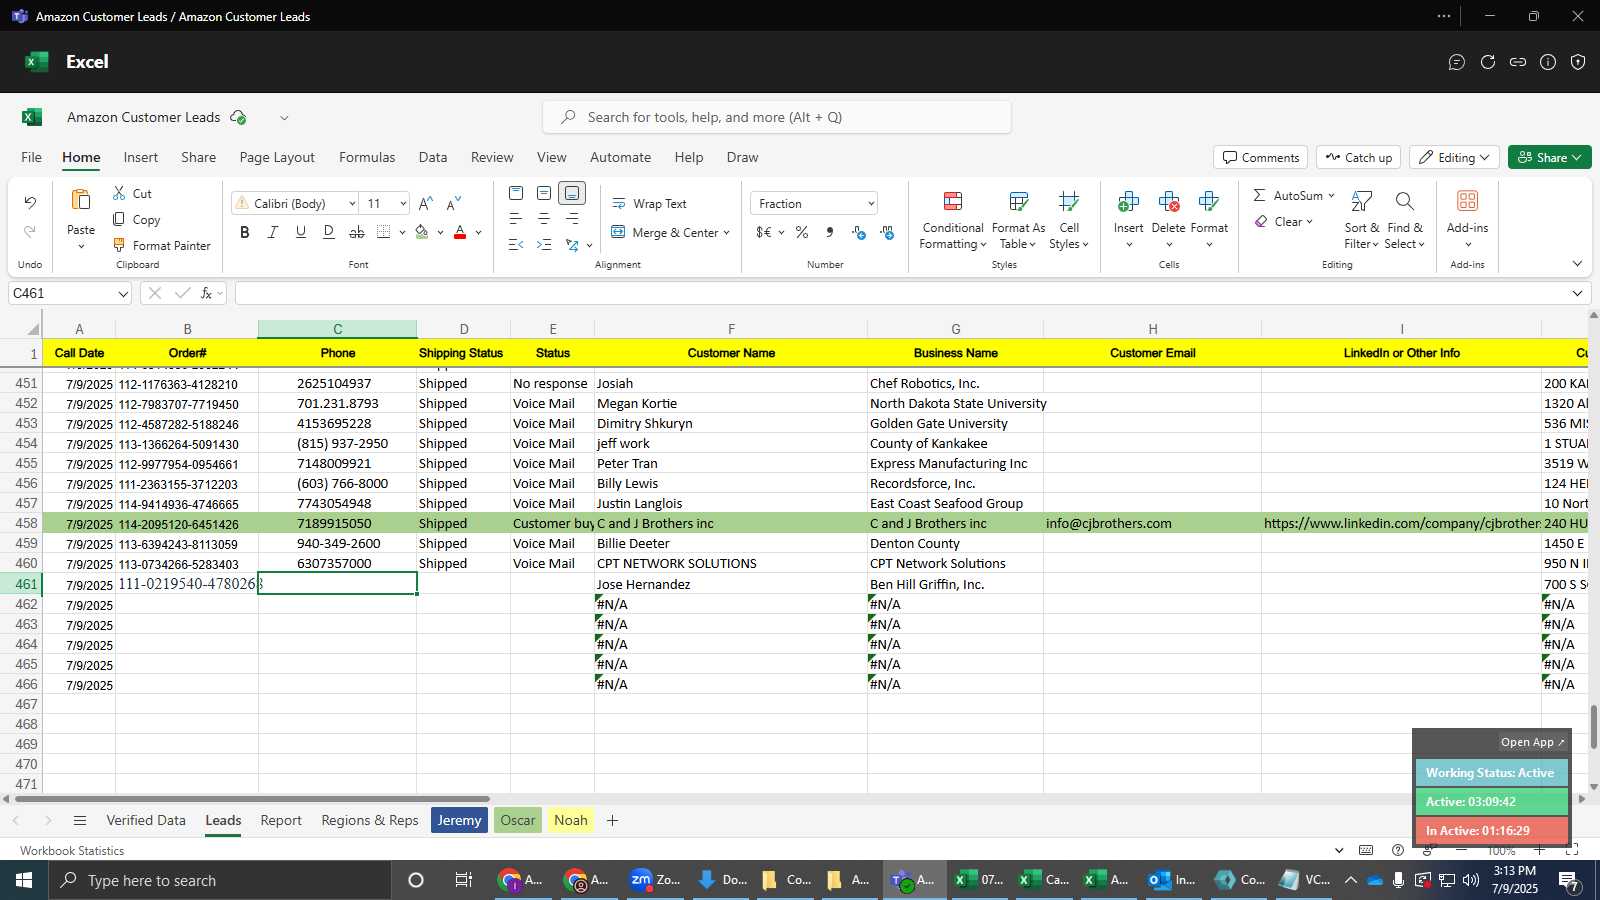Switch to the Verified Data sheet
Screen dimensions: 1600x900
(146, 820)
